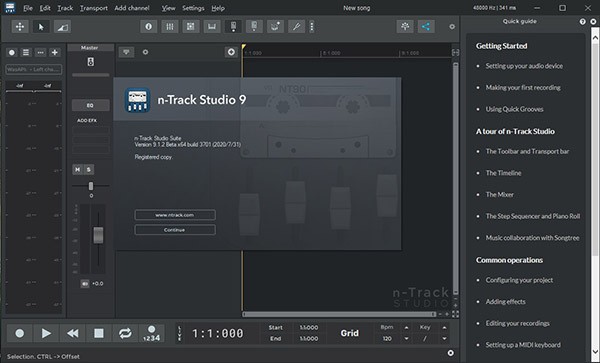Click the track area settings circle

coord(145,52)
